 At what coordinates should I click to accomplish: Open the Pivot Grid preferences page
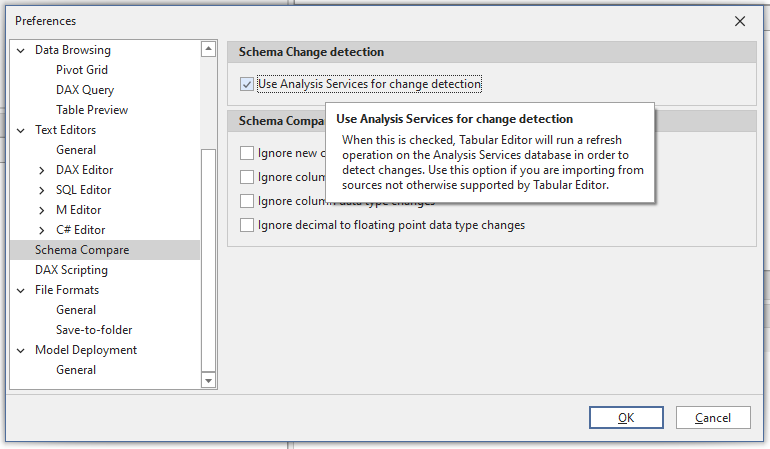click(82, 70)
